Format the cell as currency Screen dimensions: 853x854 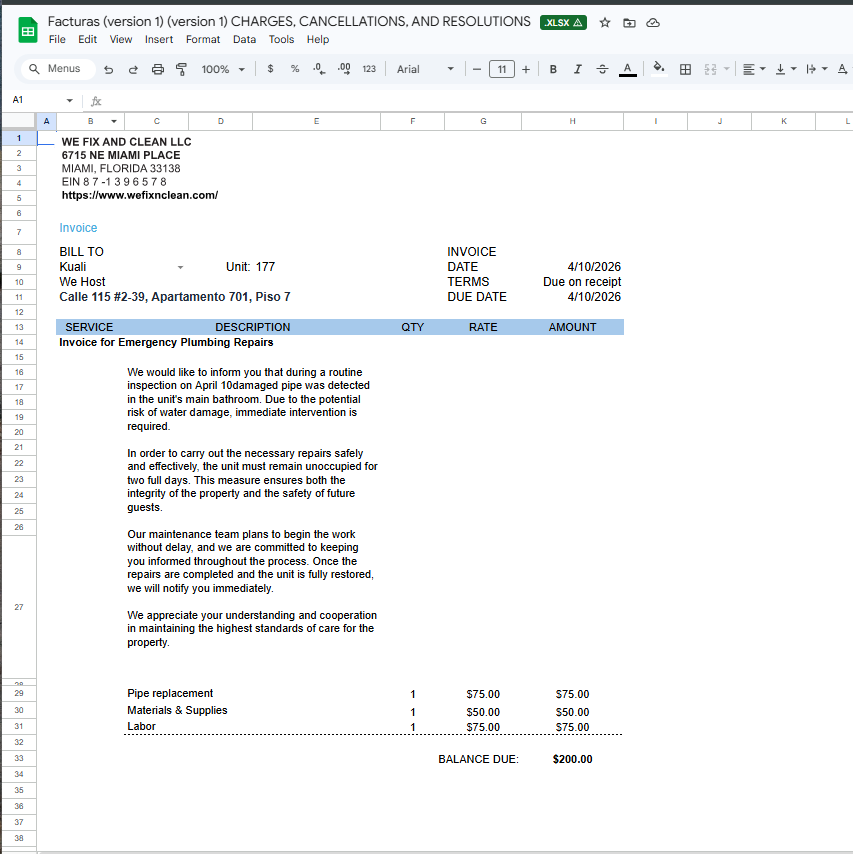pyautogui.click(x=270, y=69)
